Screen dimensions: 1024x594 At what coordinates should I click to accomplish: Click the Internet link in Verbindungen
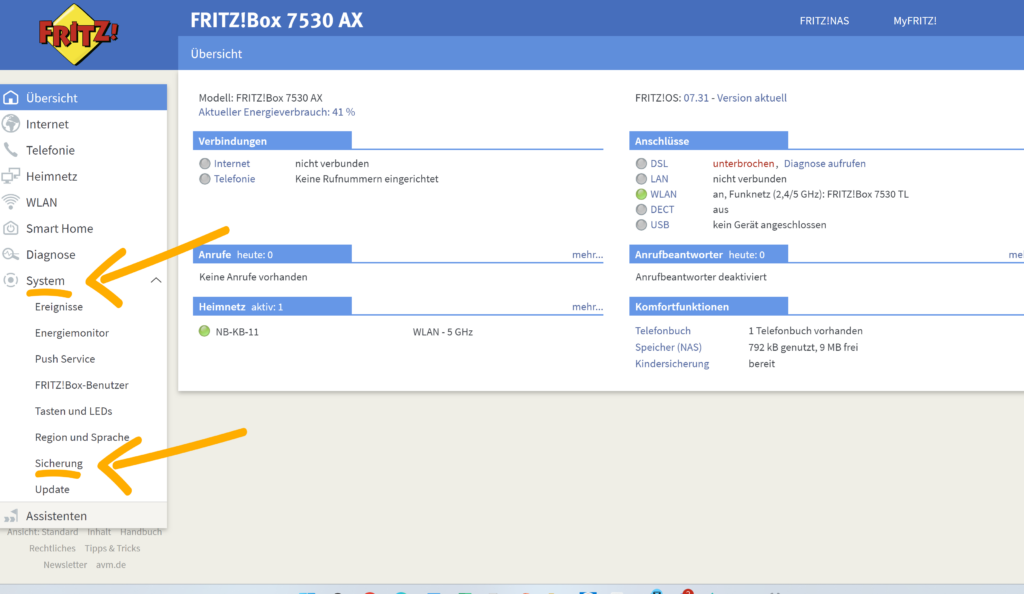(232, 164)
